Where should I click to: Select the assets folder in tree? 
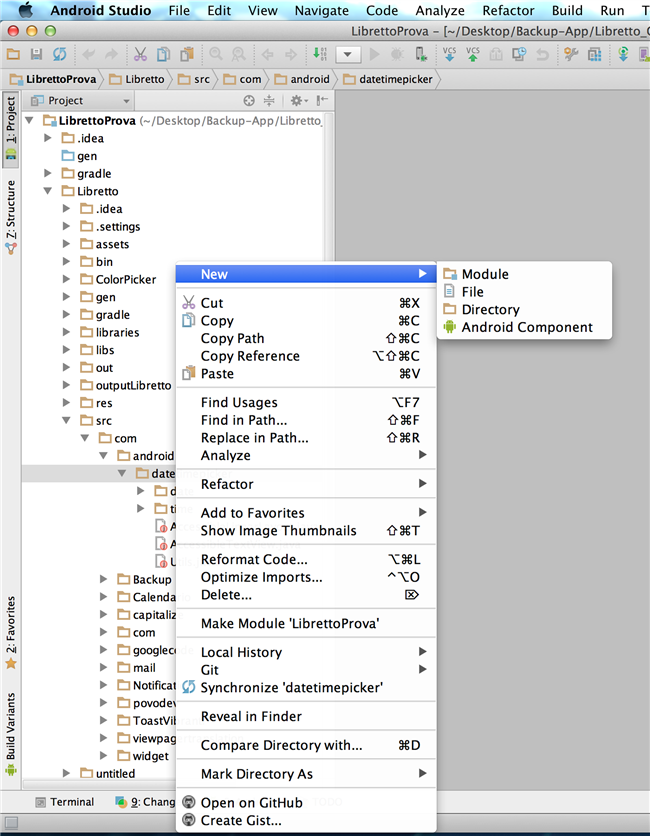(112, 244)
